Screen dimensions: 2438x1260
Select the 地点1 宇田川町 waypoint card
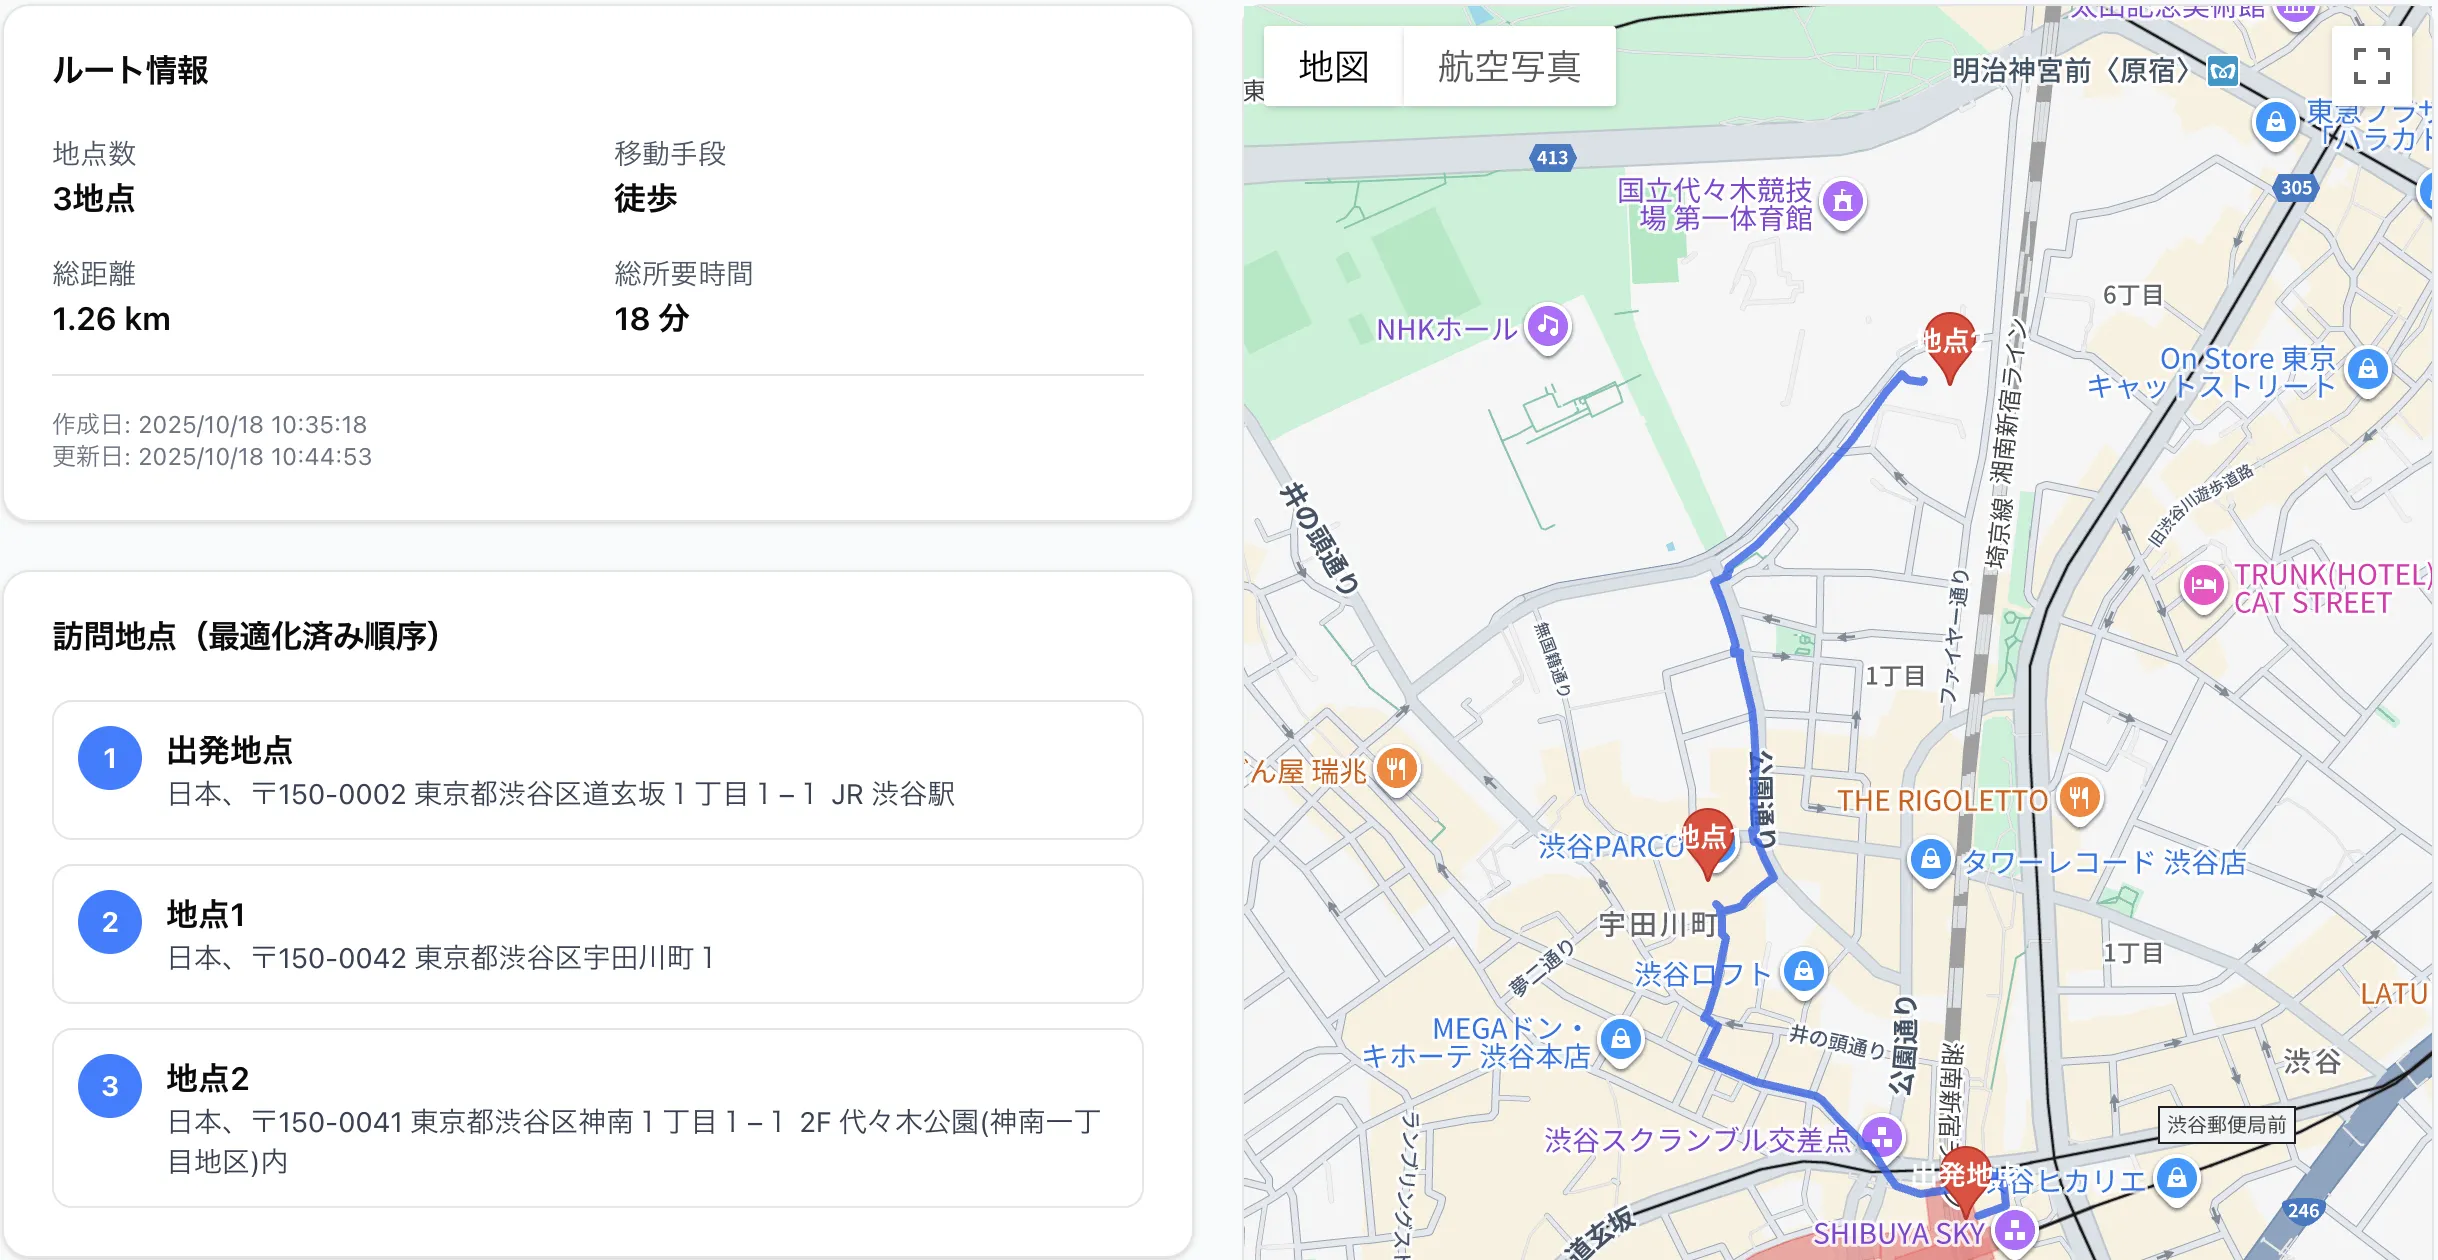(x=597, y=934)
